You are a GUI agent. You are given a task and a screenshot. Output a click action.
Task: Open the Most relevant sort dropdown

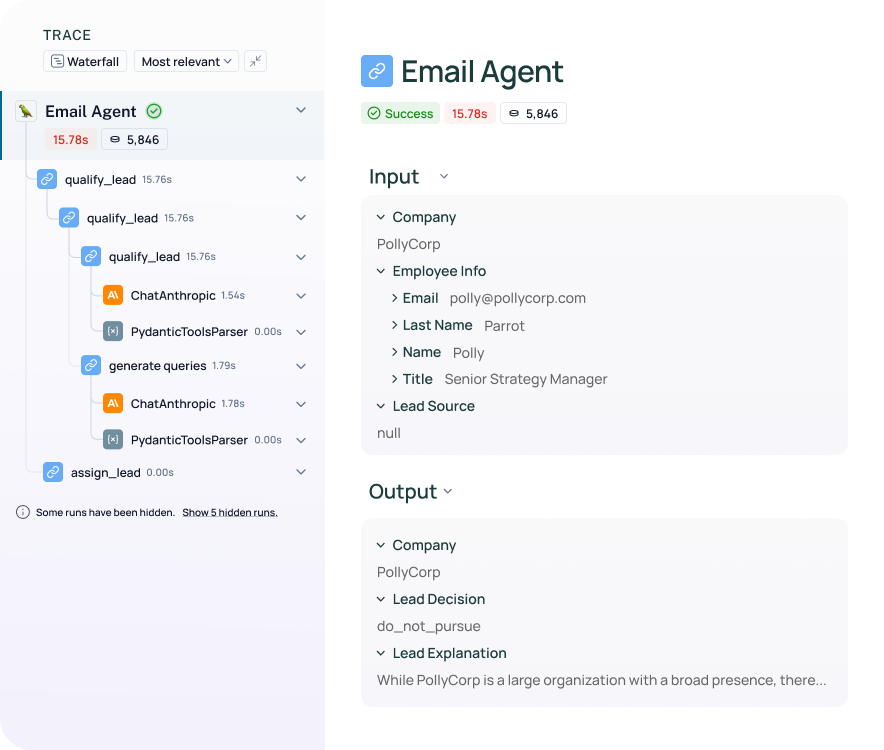[x=186, y=61]
